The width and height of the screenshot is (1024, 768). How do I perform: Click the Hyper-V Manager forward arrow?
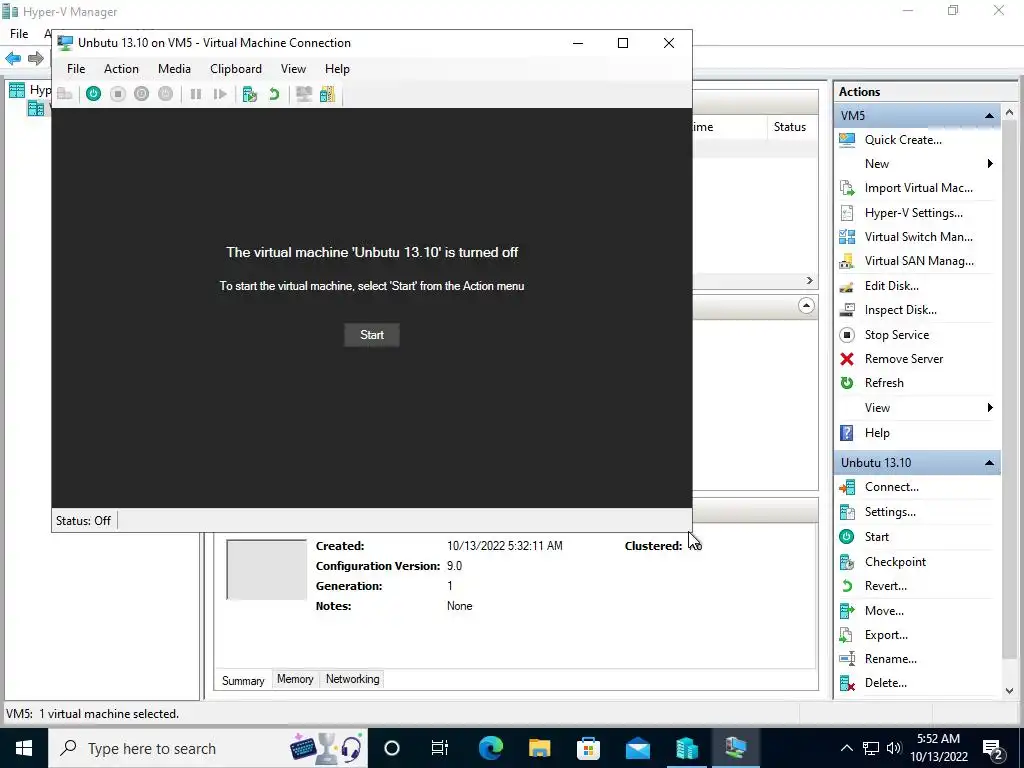pyautogui.click(x=36, y=59)
